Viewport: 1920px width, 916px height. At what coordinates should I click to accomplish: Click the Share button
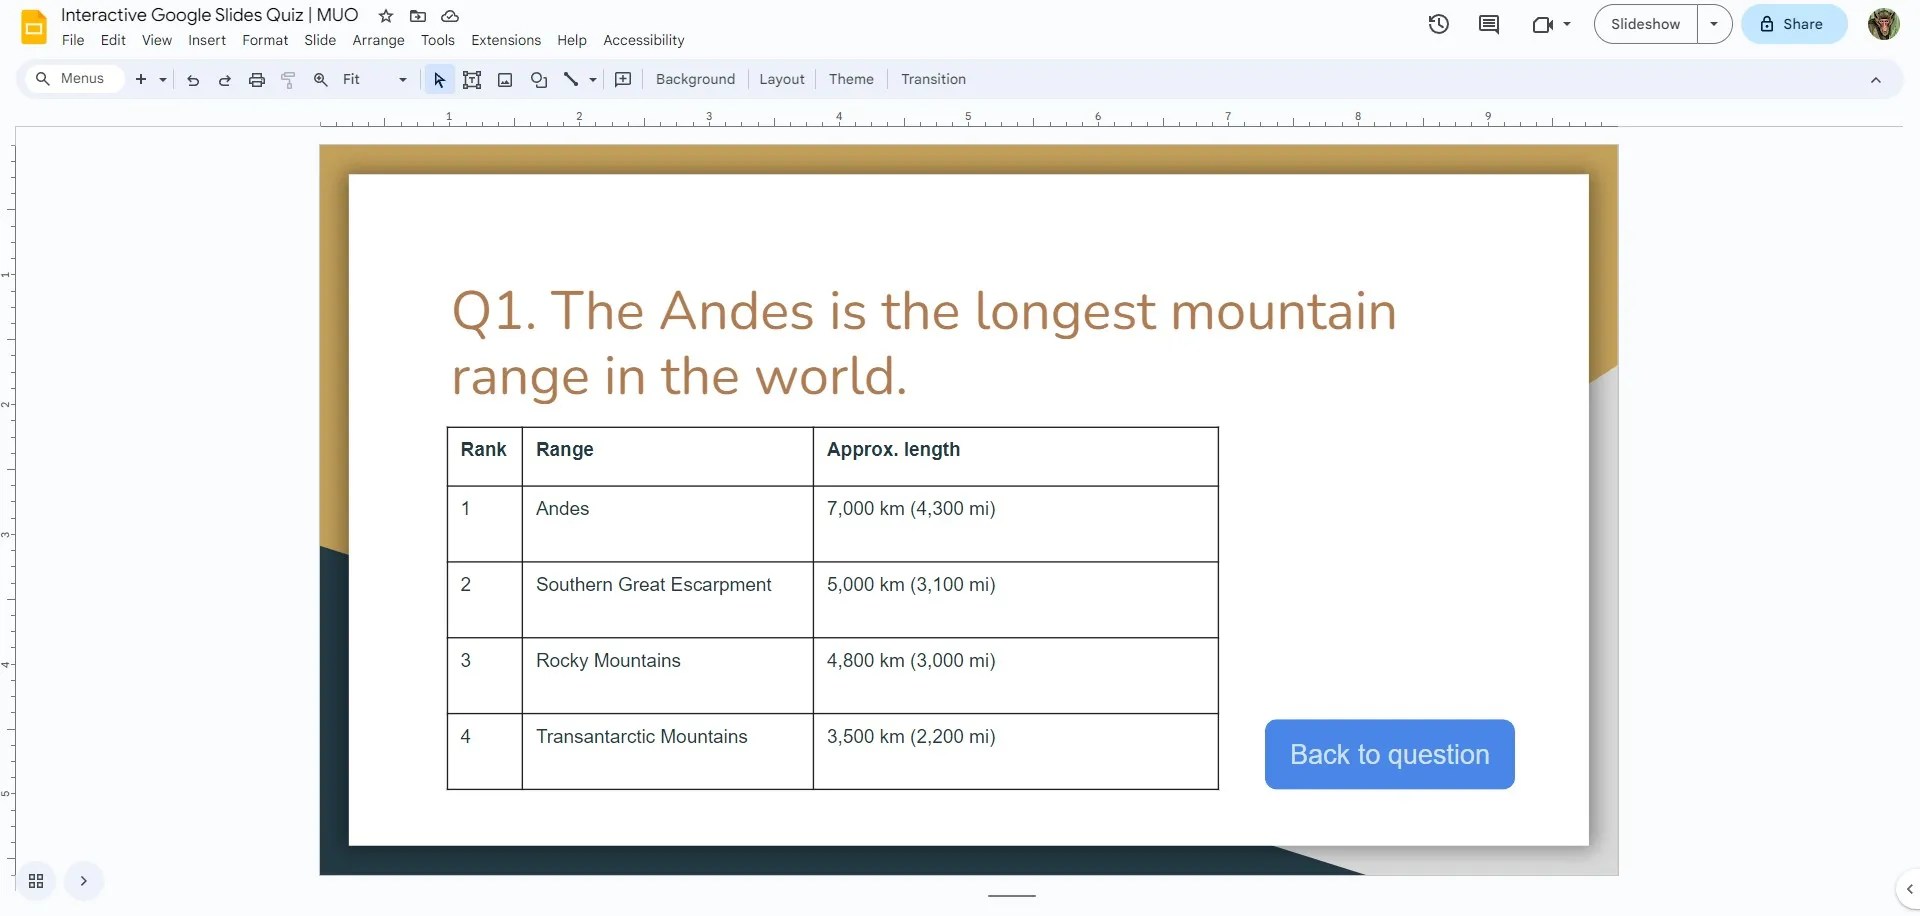coord(1793,23)
